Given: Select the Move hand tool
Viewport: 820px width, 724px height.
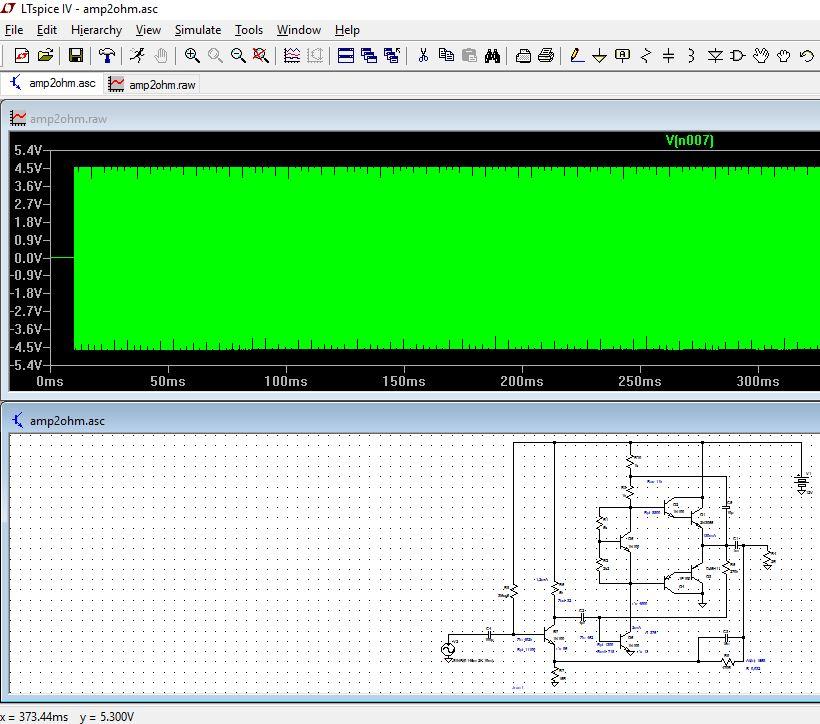Looking at the screenshot, I should point(761,55).
